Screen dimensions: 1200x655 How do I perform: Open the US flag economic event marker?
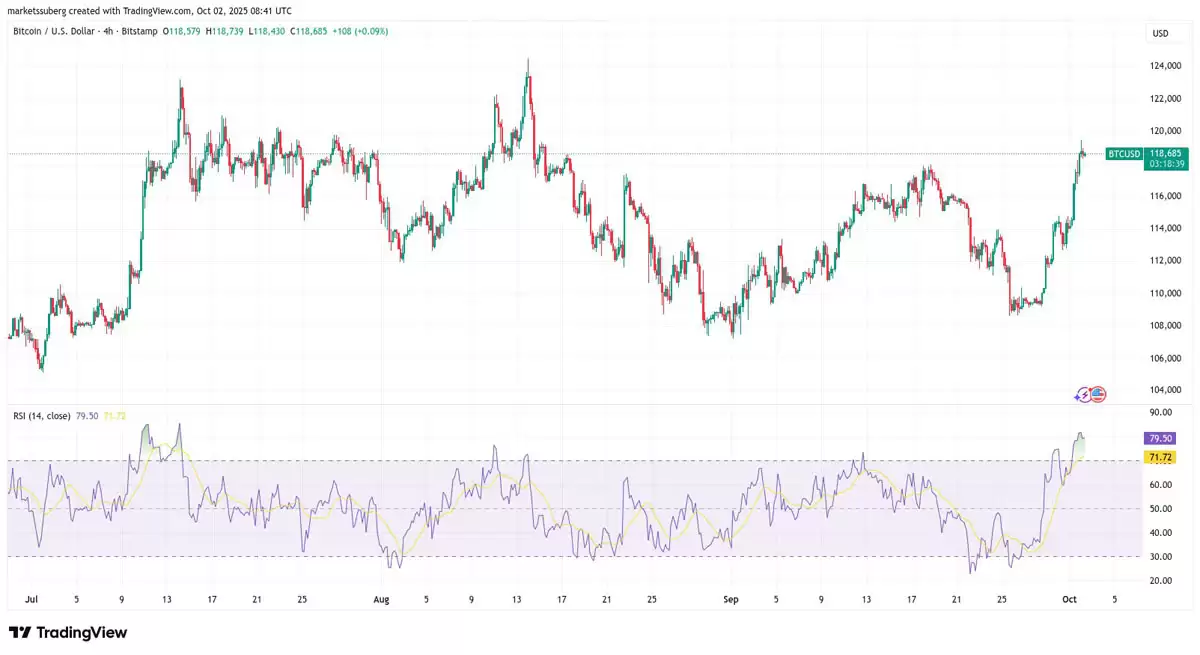click(1098, 394)
